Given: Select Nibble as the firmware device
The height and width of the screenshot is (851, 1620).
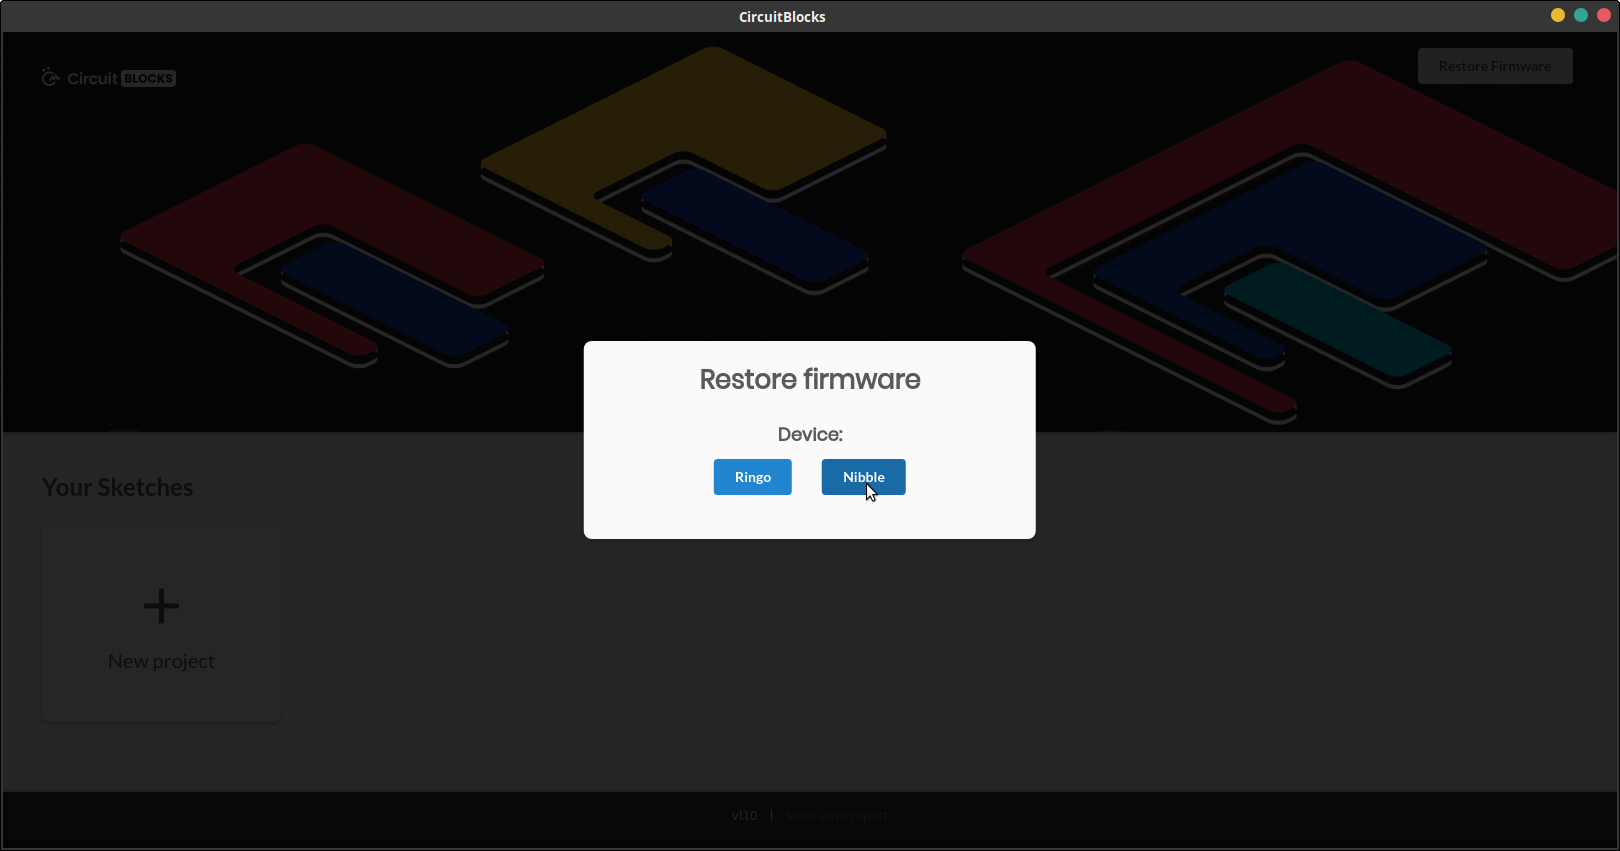Looking at the screenshot, I should tap(863, 477).
